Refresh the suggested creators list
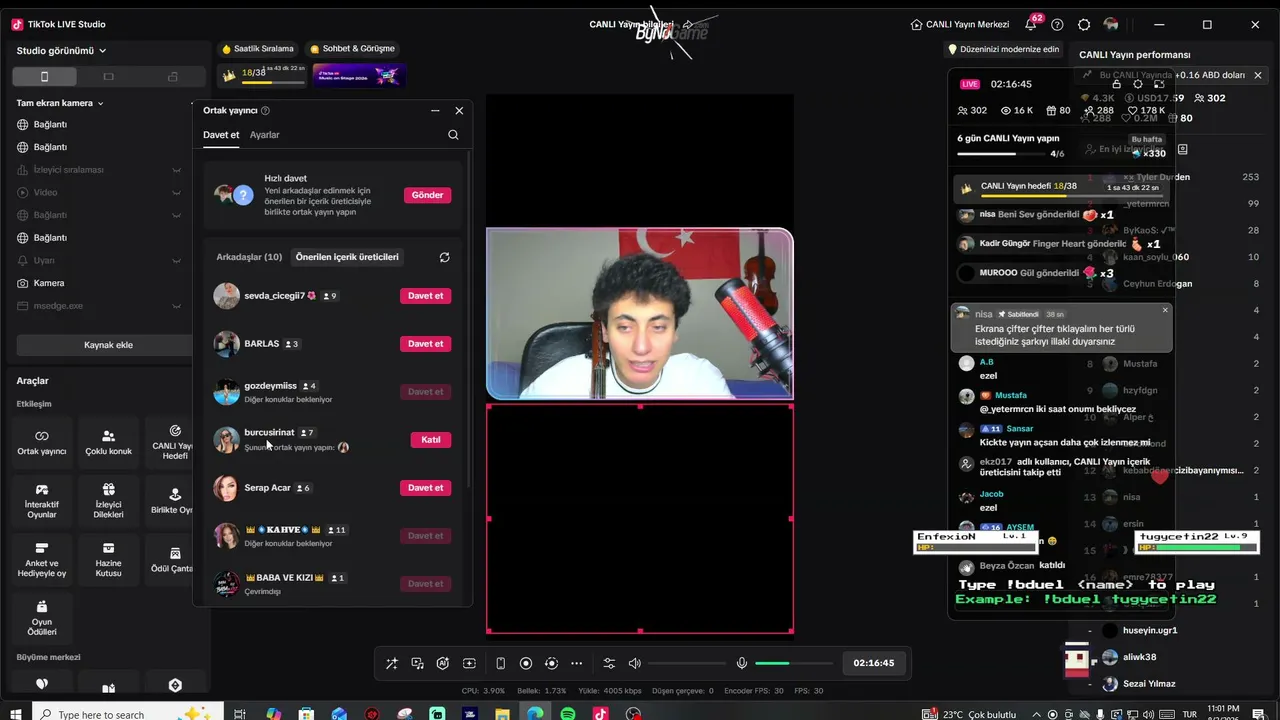The image size is (1280, 720). click(x=445, y=257)
